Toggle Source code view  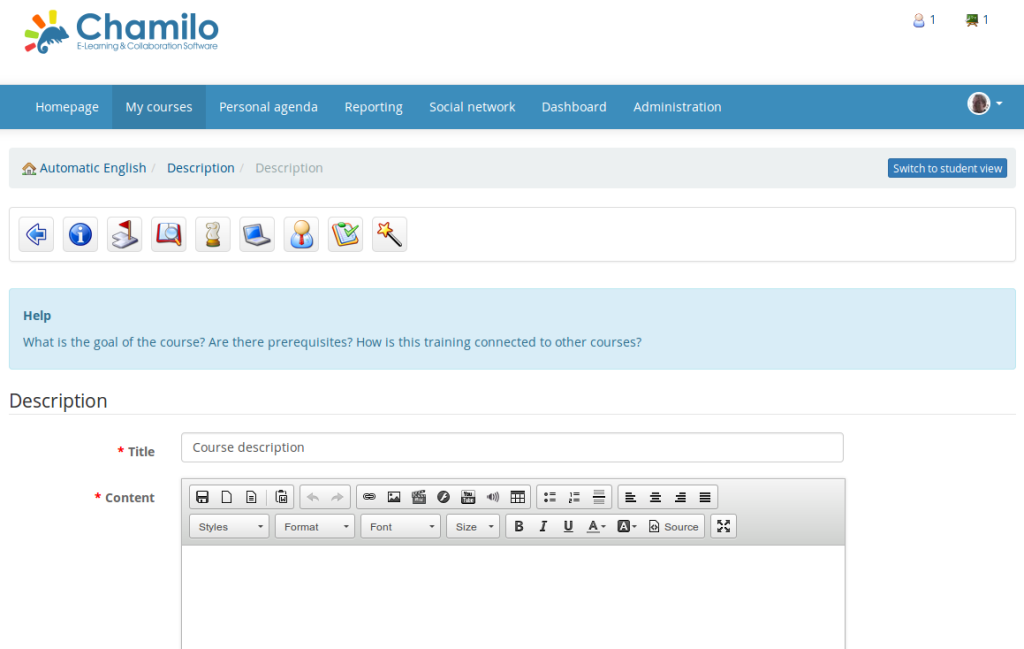[673, 526]
